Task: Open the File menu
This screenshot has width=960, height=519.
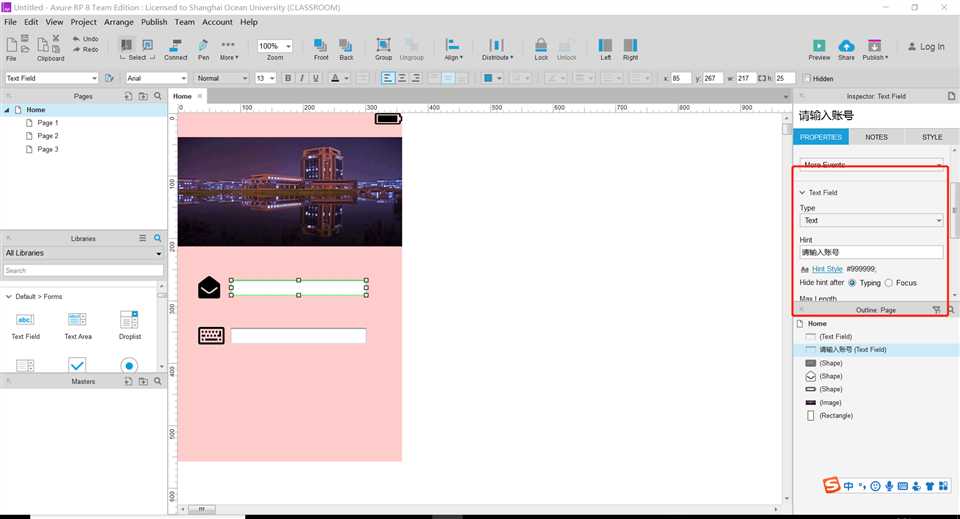Action: click(x=10, y=22)
